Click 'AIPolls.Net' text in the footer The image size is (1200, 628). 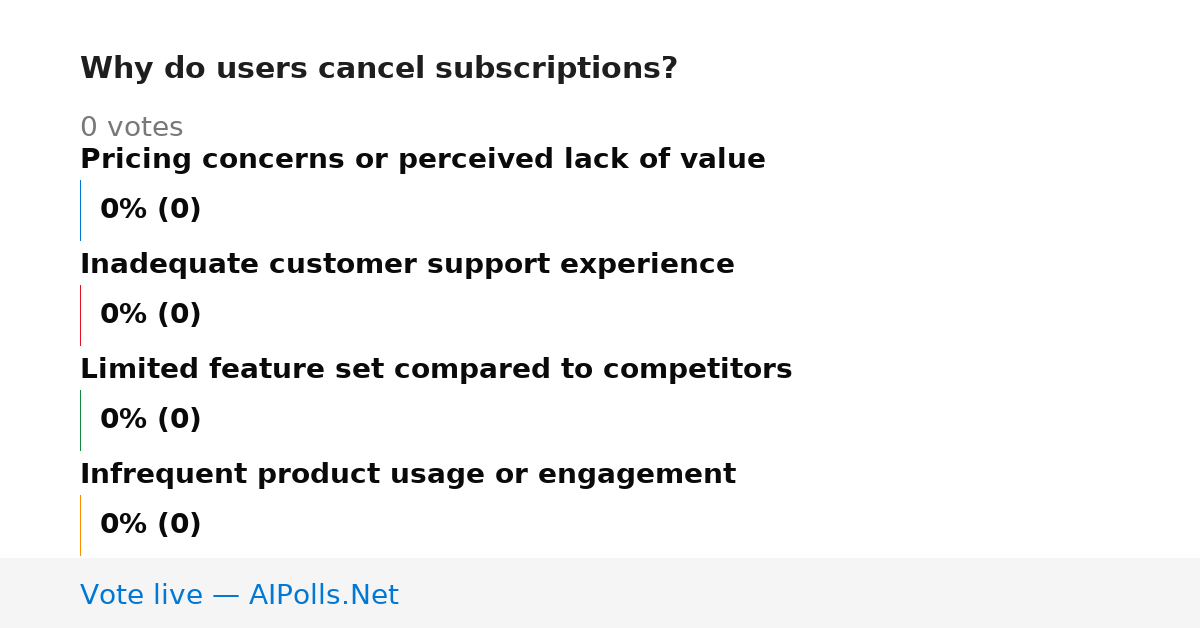(323, 595)
